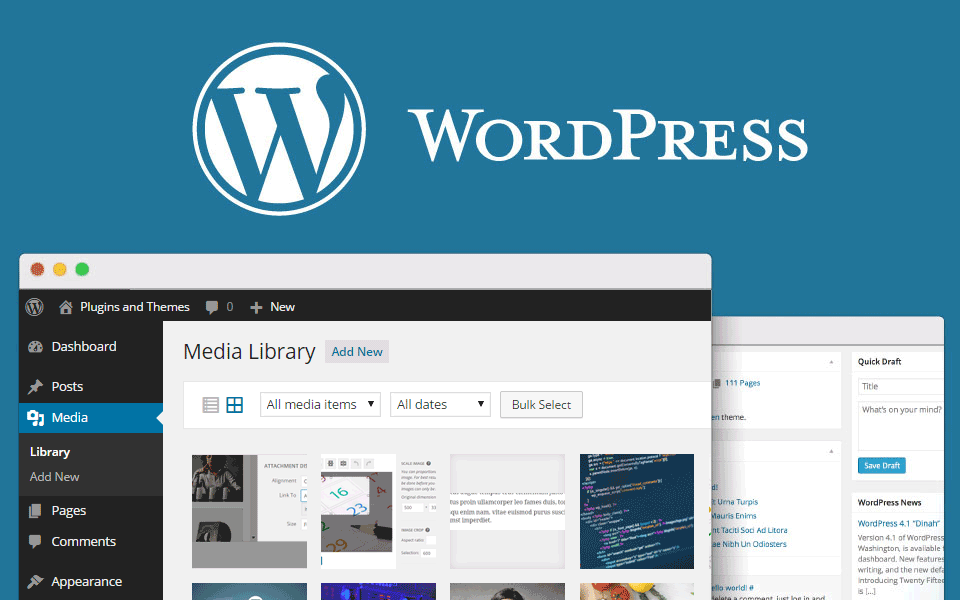Open the comments bubble icon in admin bar
Screen dimensions: 960x600
coord(212,307)
